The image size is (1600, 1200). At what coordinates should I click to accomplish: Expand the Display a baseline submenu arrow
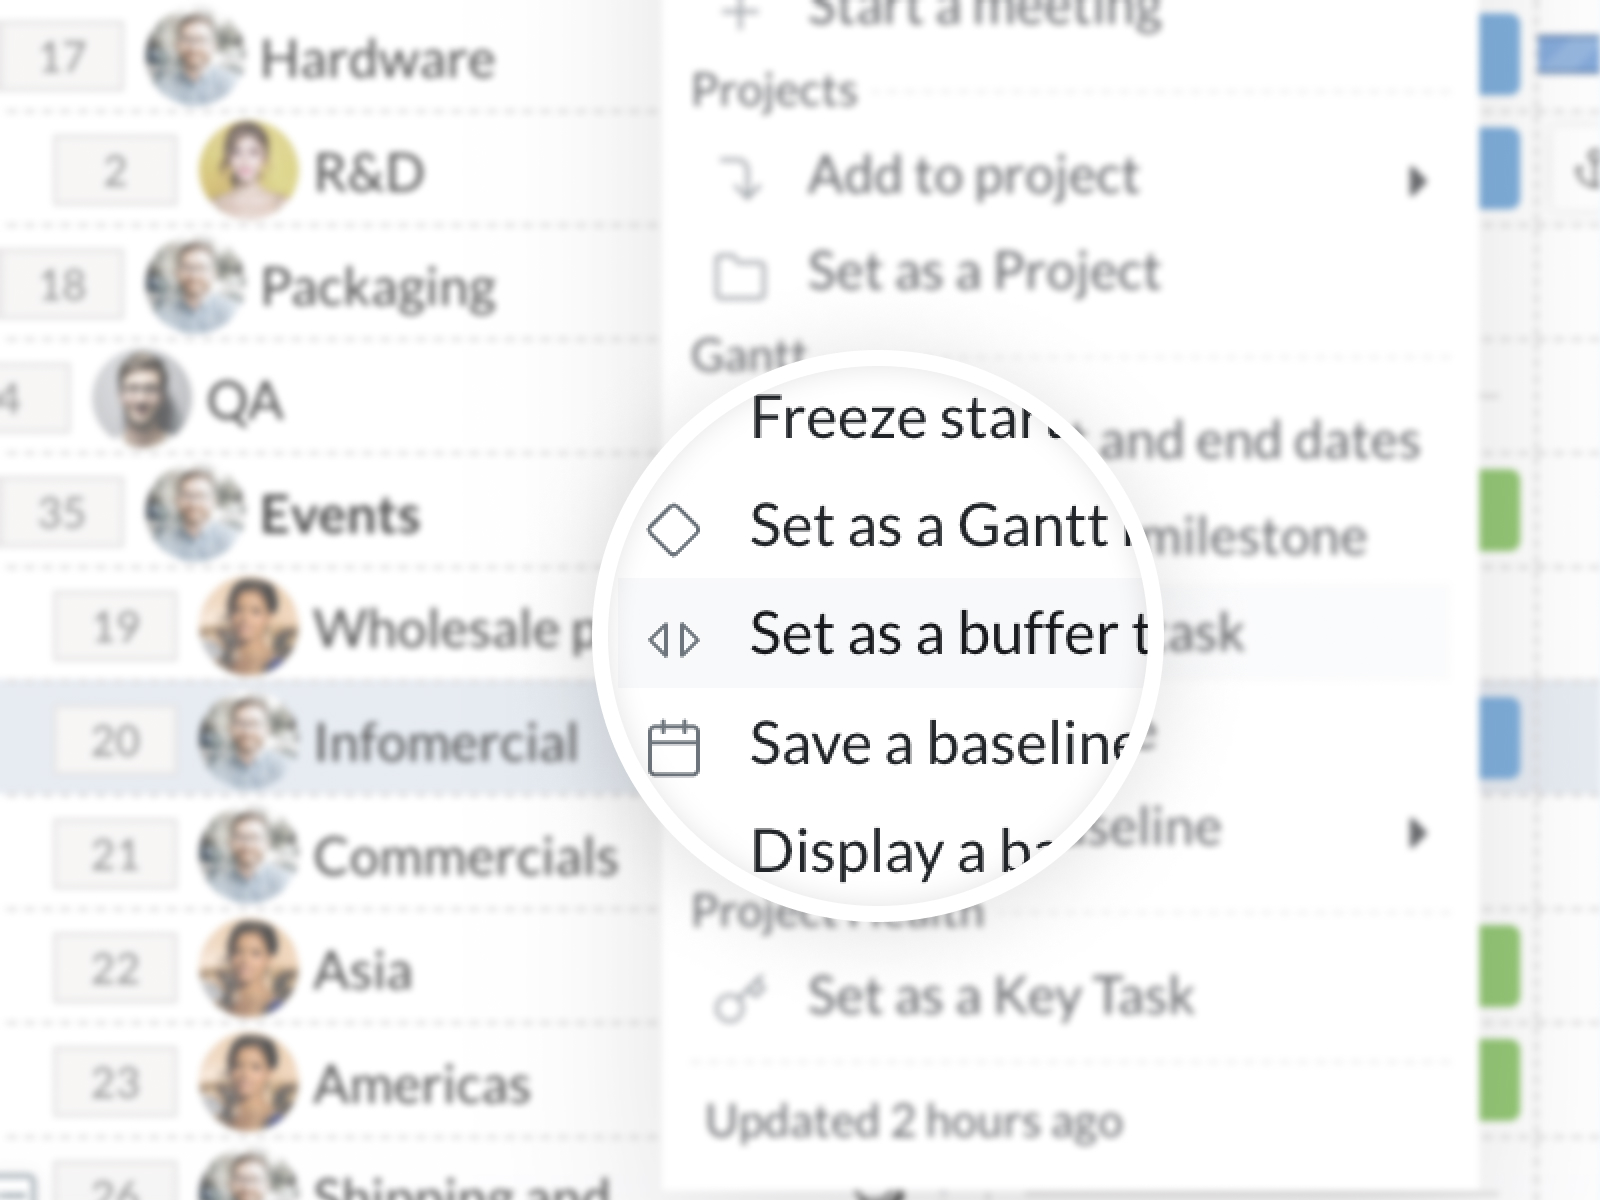[1416, 833]
